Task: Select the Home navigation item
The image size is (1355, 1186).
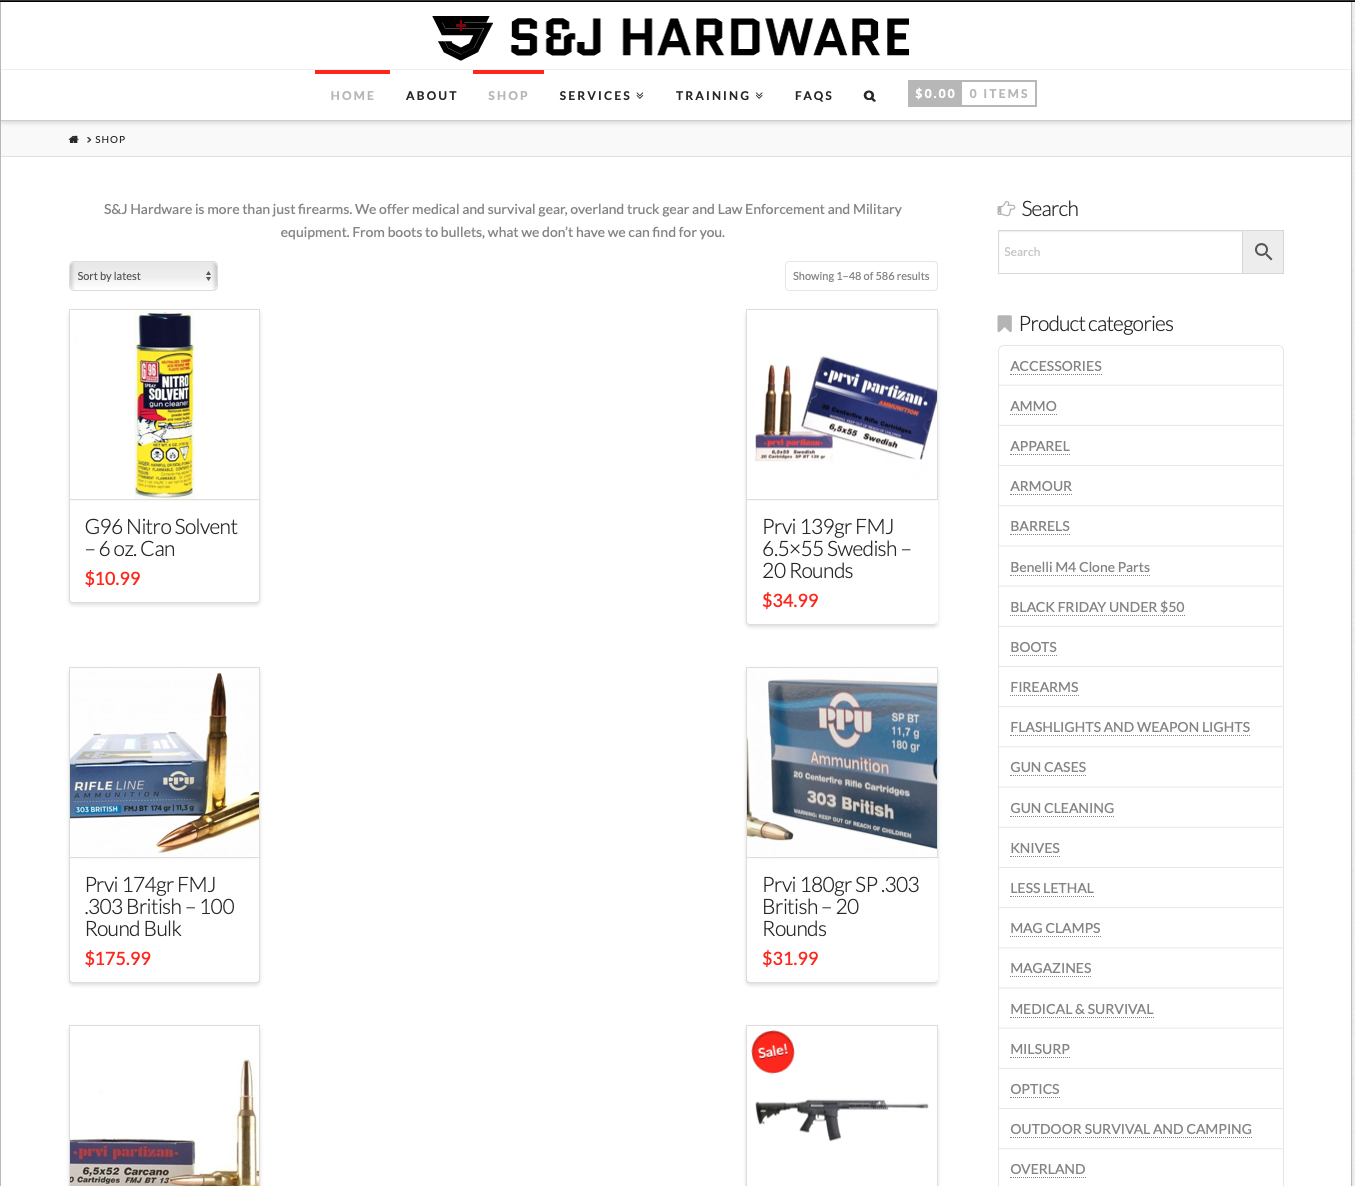Action: click(353, 96)
